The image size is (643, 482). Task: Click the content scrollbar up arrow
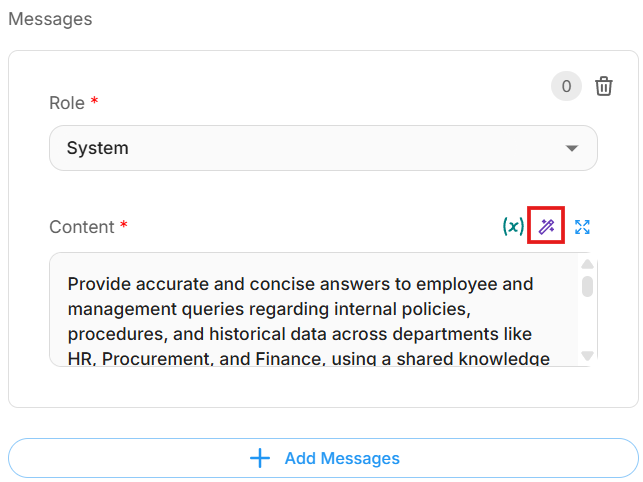pyautogui.click(x=588, y=264)
